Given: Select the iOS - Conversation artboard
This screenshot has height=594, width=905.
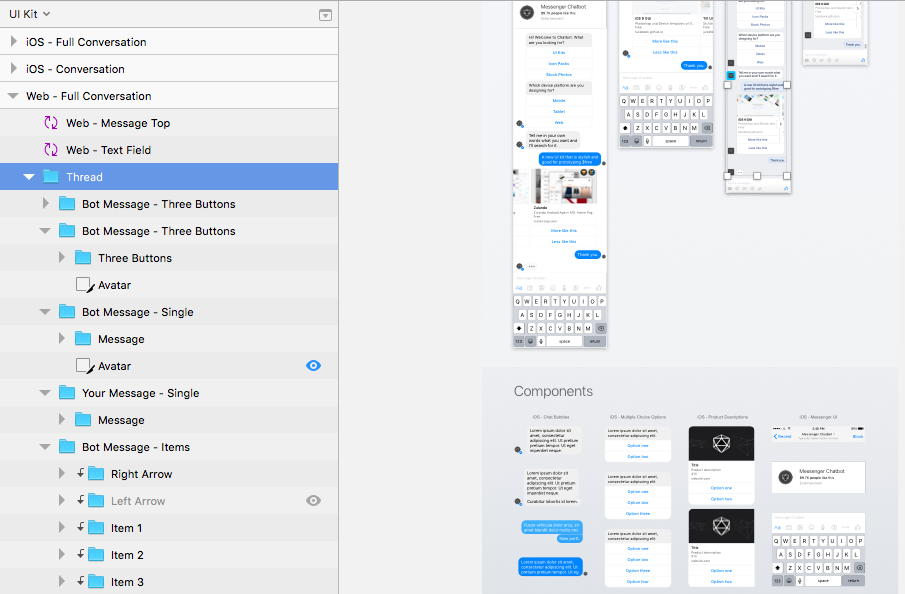Looking at the screenshot, I should click(x=75, y=69).
